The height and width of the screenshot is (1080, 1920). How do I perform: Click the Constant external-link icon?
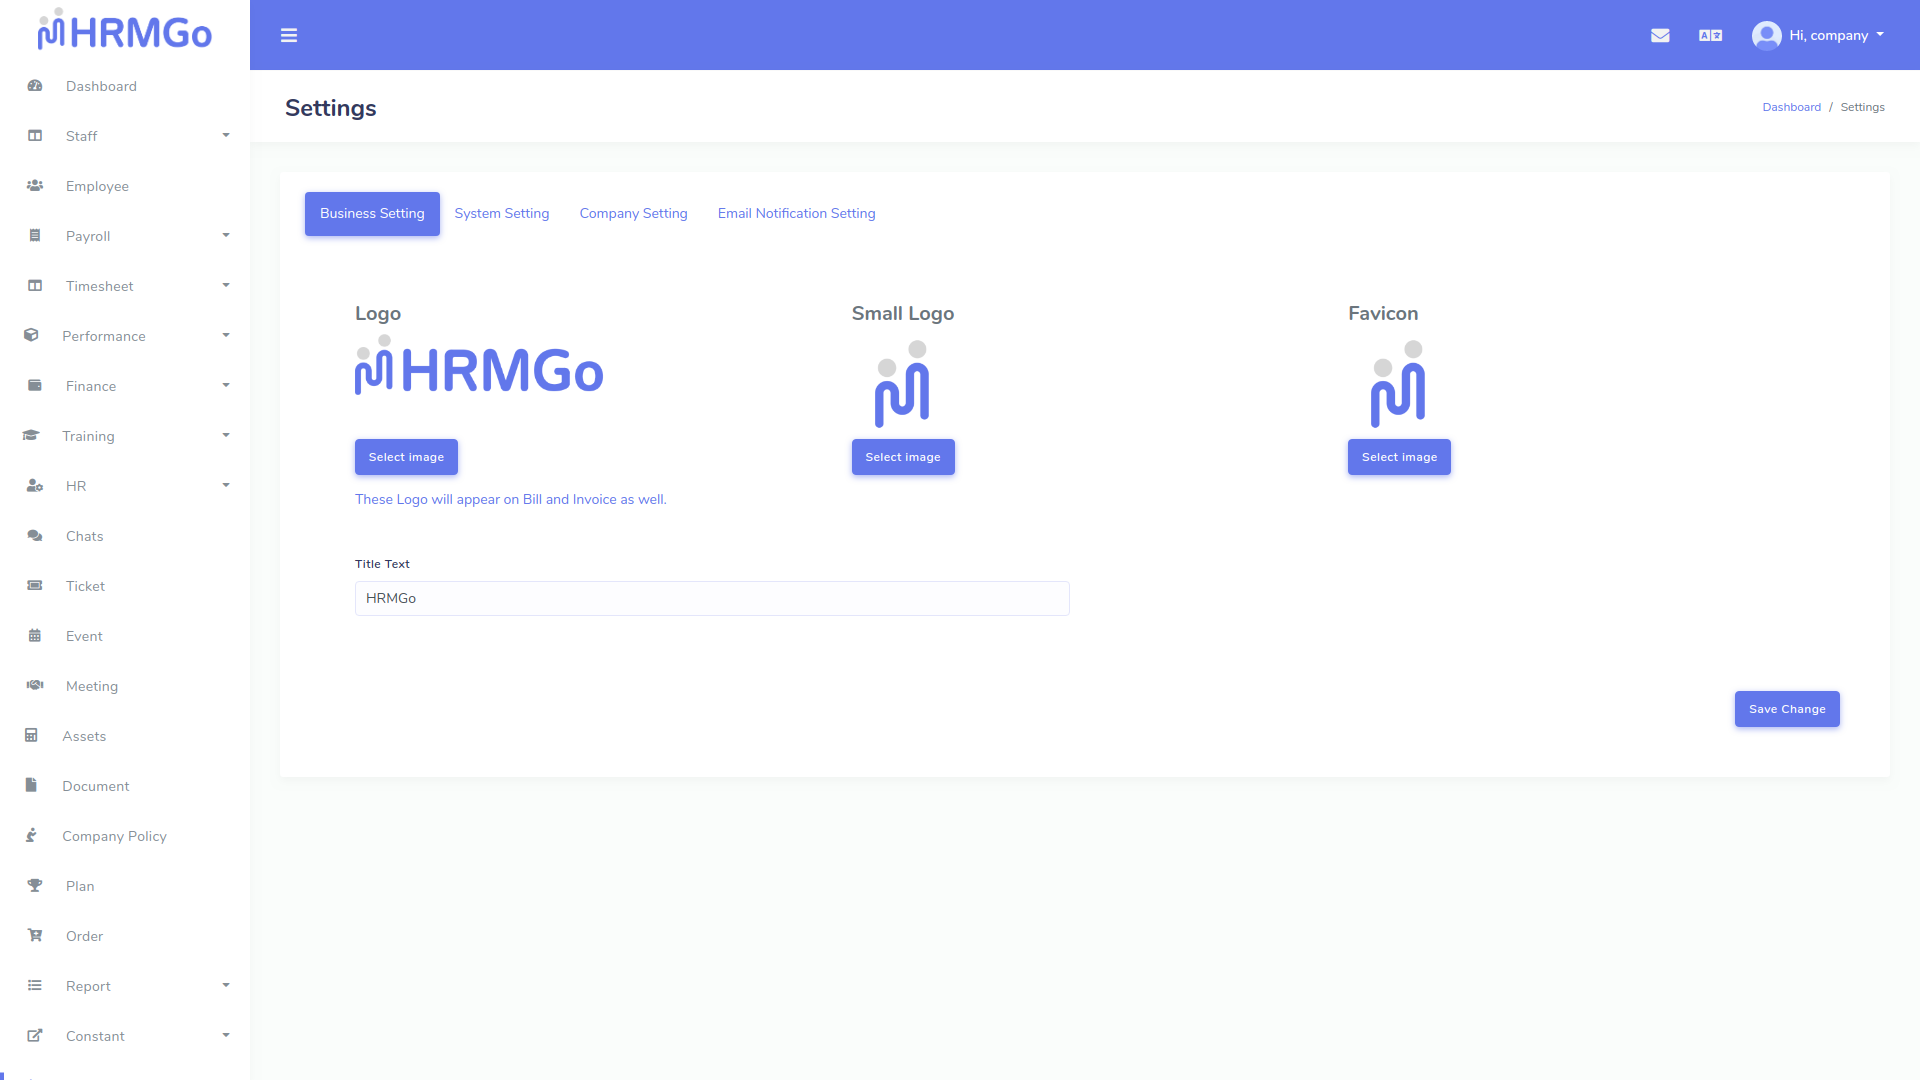click(35, 1036)
